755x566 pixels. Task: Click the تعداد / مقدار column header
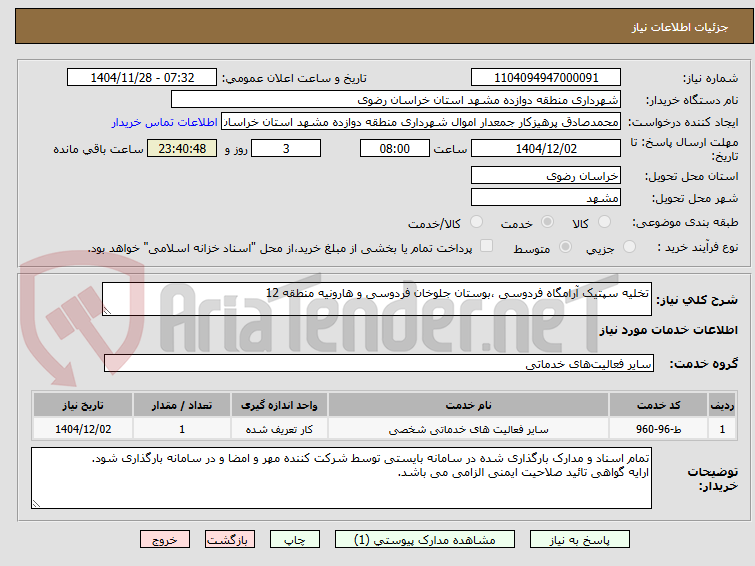pyautogui.click(x=182, y=405)
